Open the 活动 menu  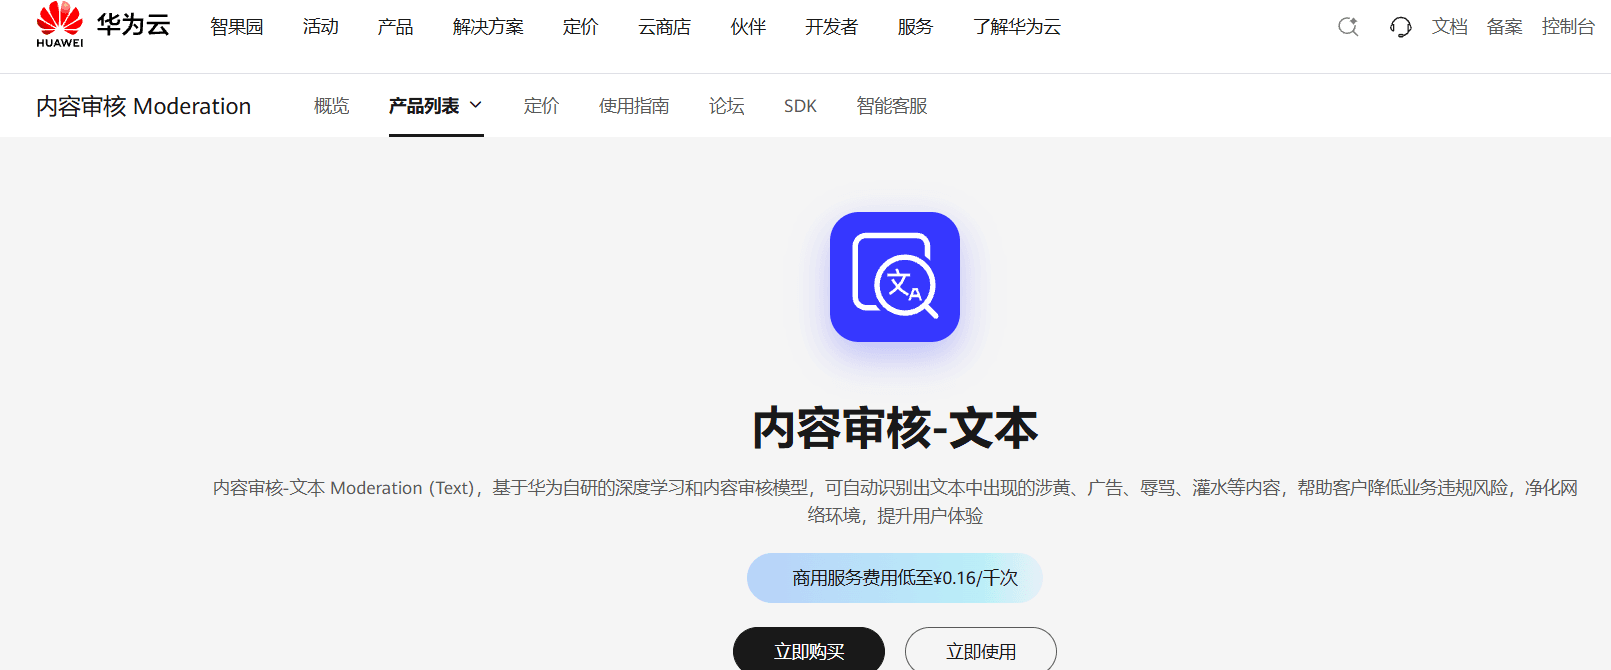click(x=321, y=27)
